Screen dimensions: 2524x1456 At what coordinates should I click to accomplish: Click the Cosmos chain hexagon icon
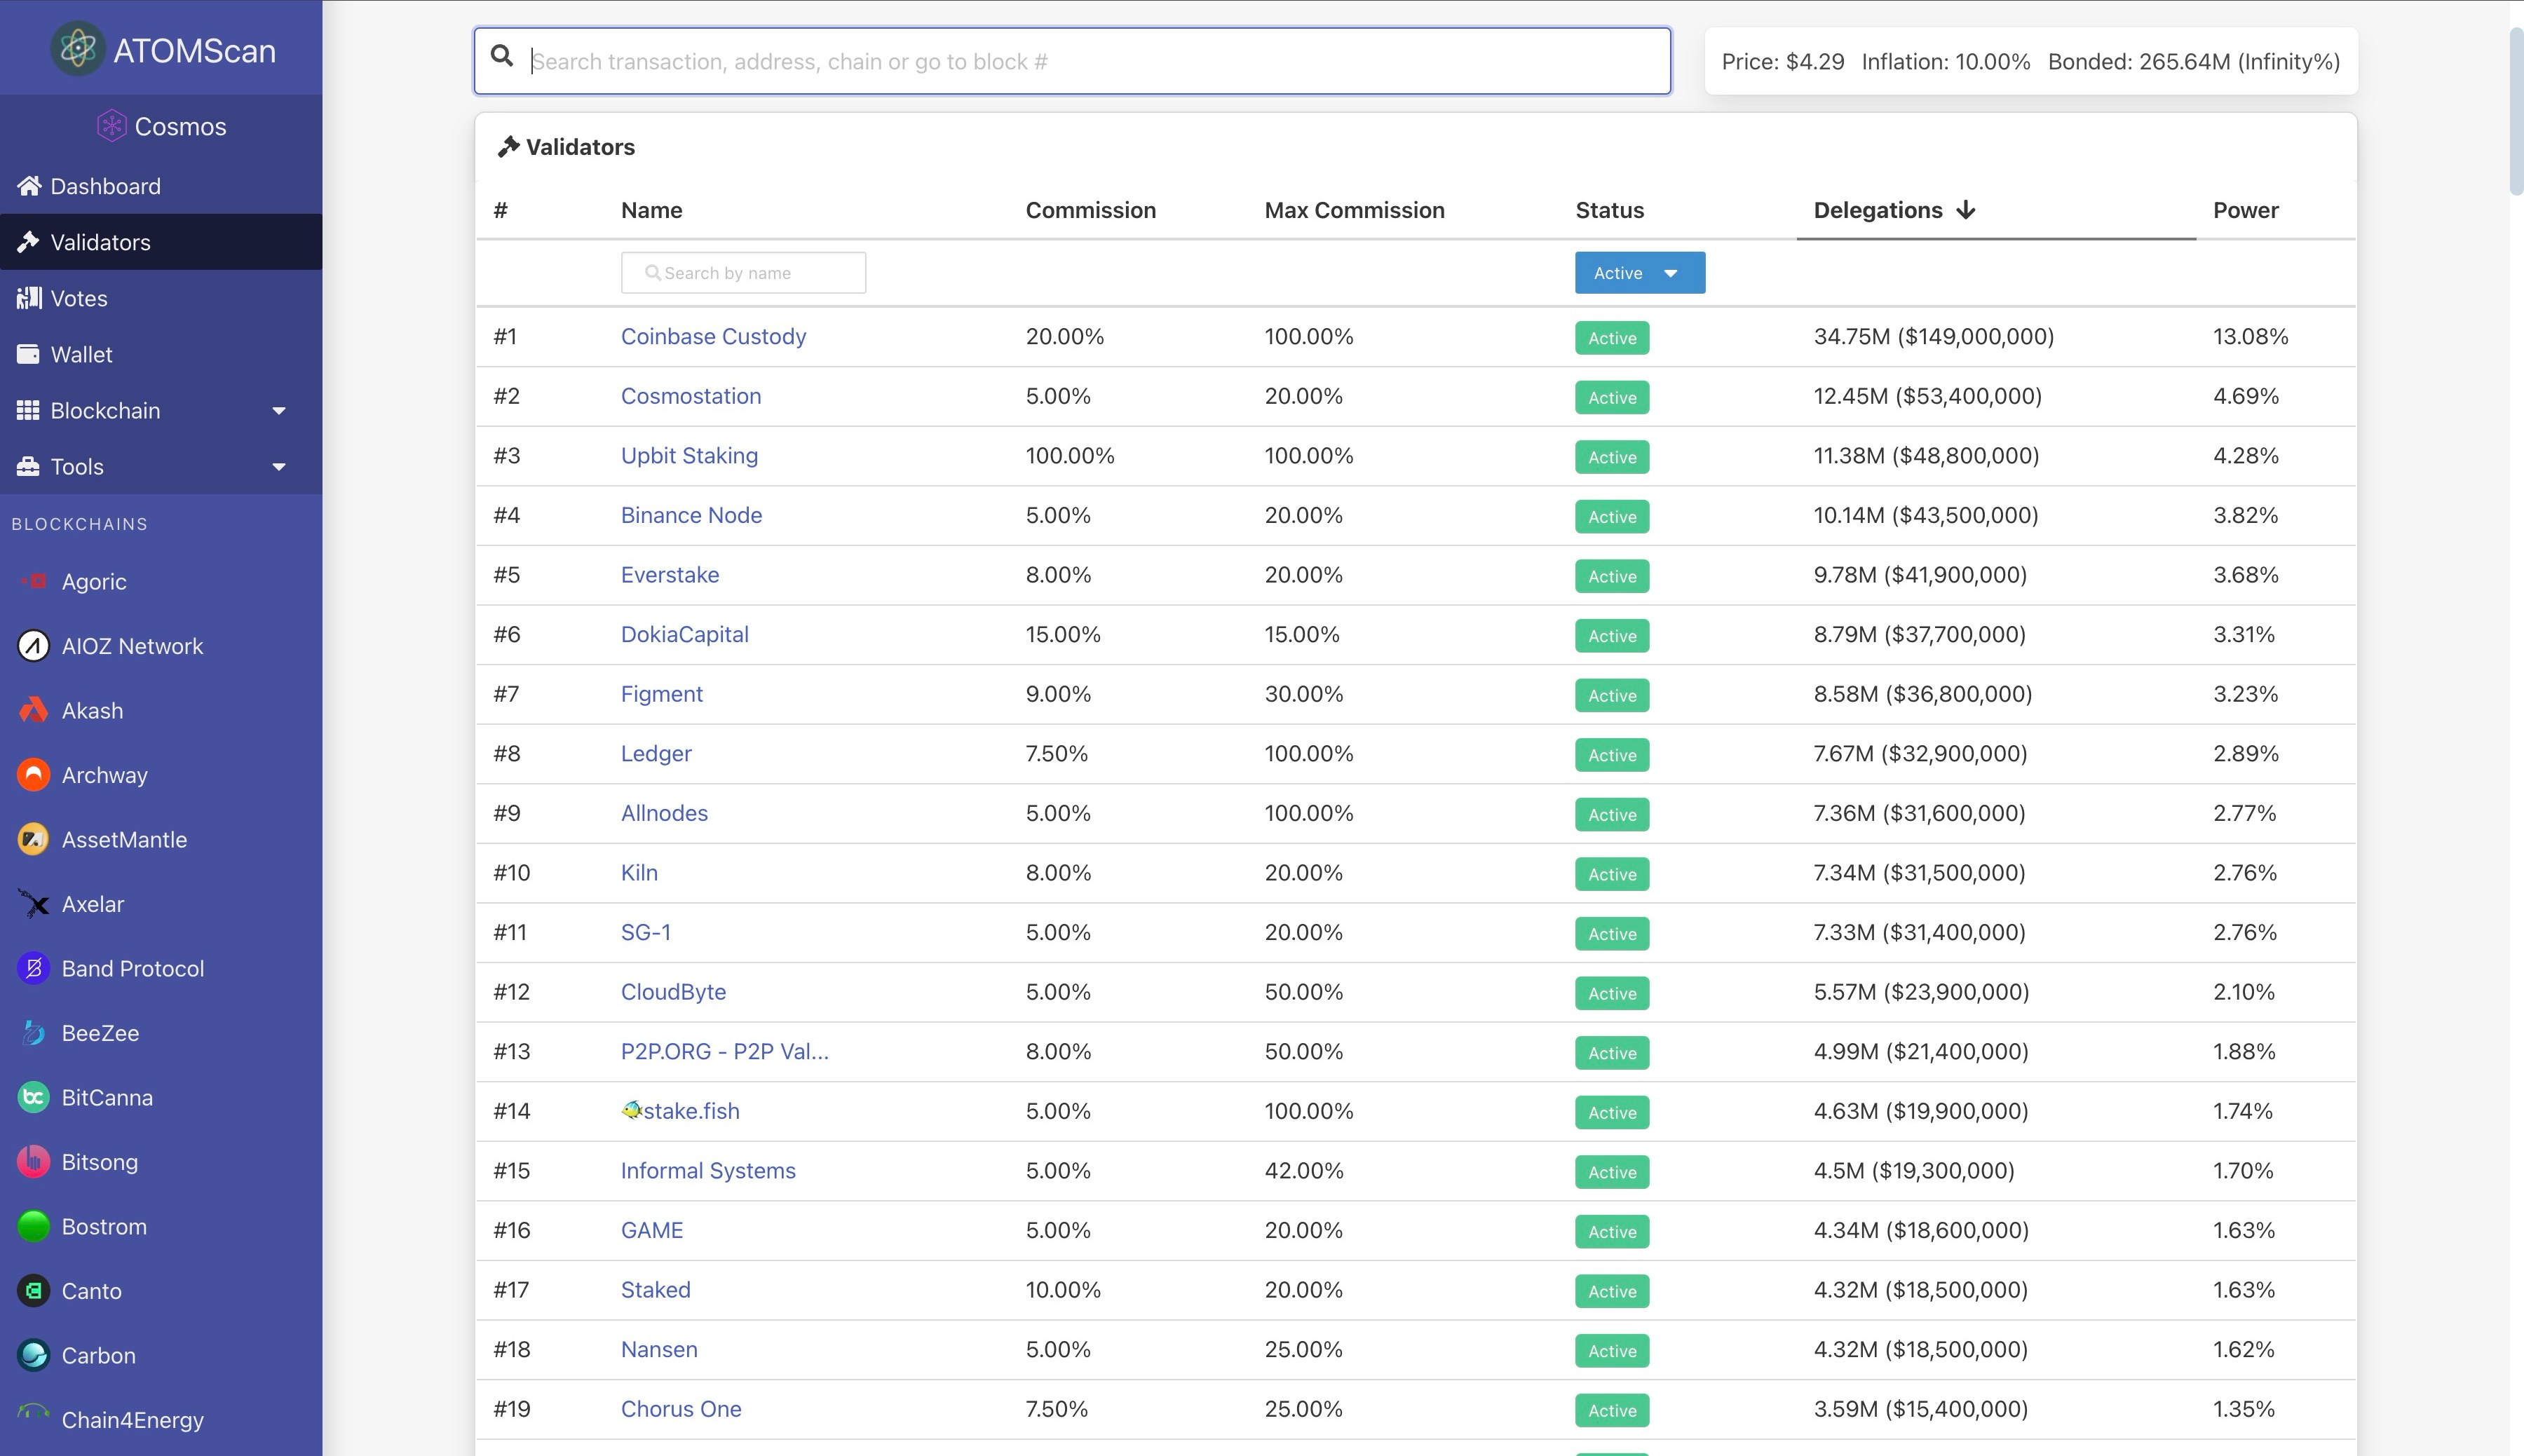tap(111, 126)
